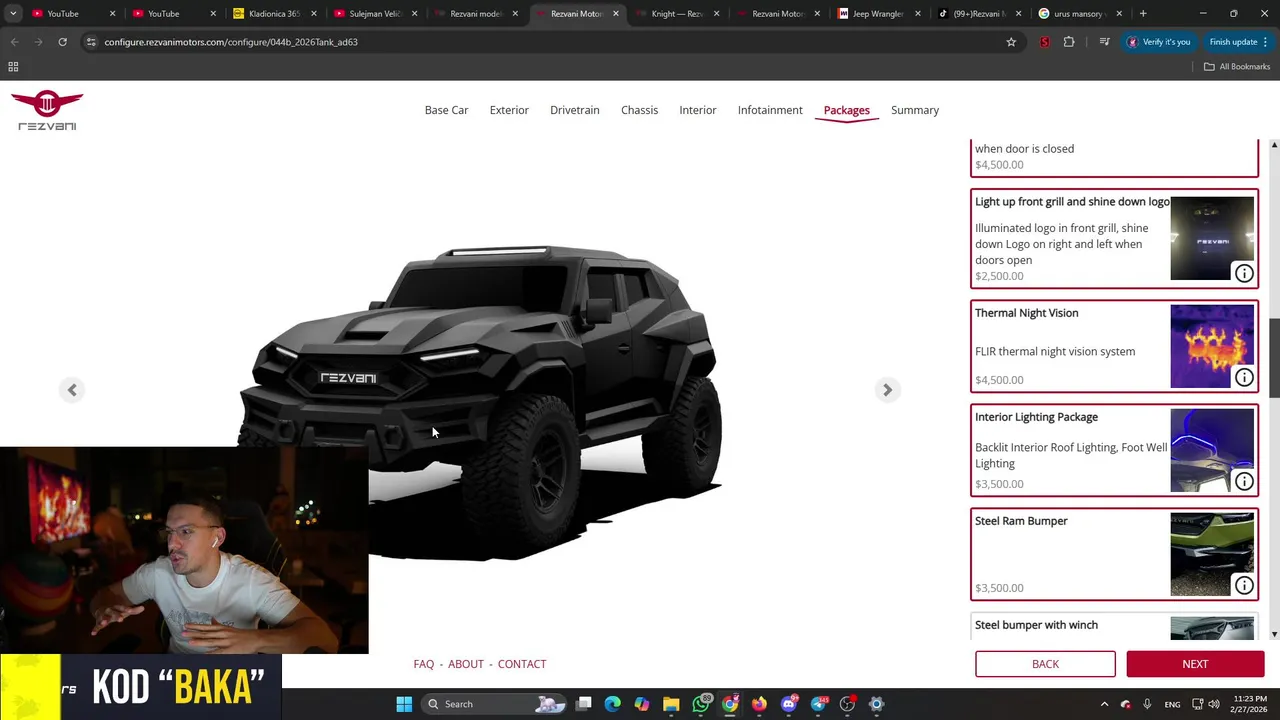The width and height of the screenshot is (1280, 720).
Task: Click the Finish update button in Chrome
Action: 1239,42
